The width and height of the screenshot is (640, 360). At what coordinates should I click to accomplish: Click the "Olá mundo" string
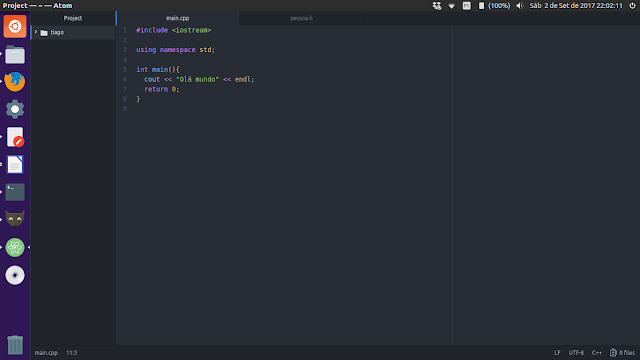(198, 79)
